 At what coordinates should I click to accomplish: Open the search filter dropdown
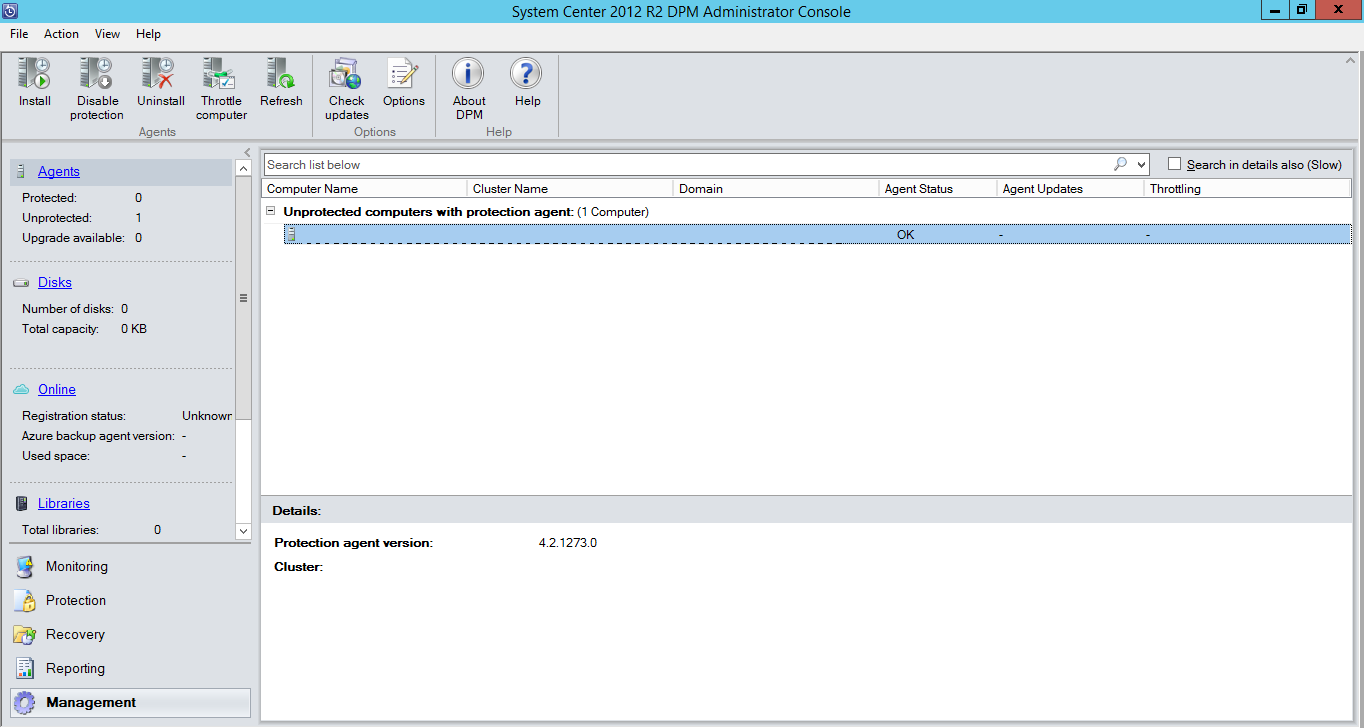click(x=1142, y=163)
